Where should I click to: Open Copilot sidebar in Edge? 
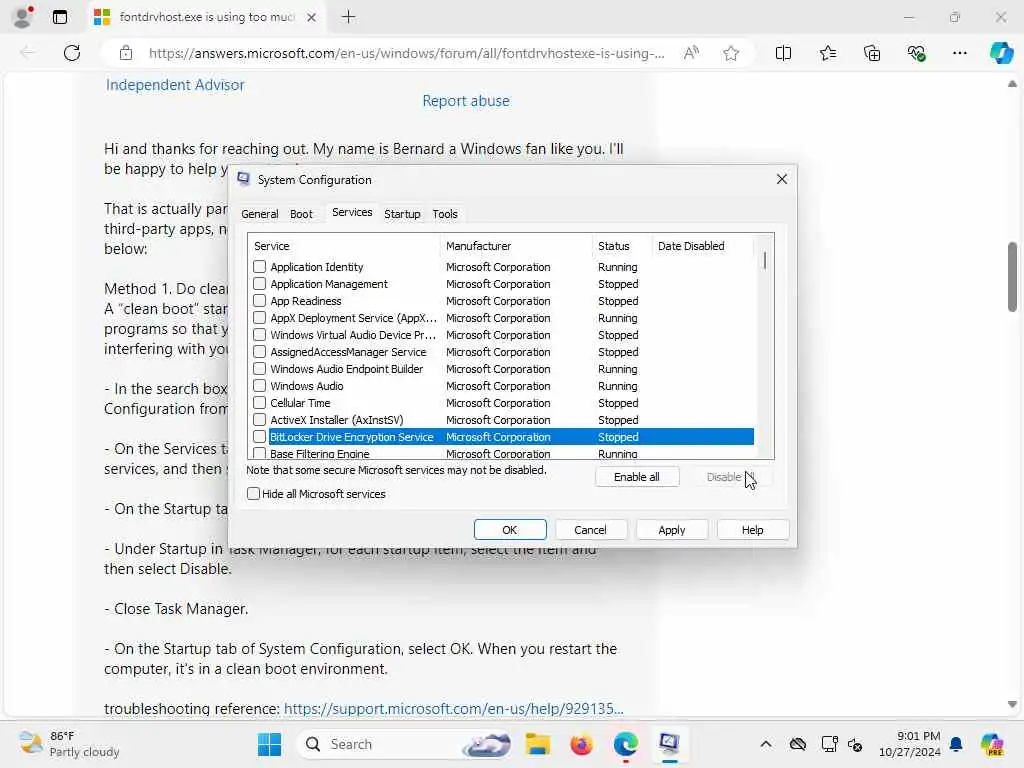[x=1001, y=53]
